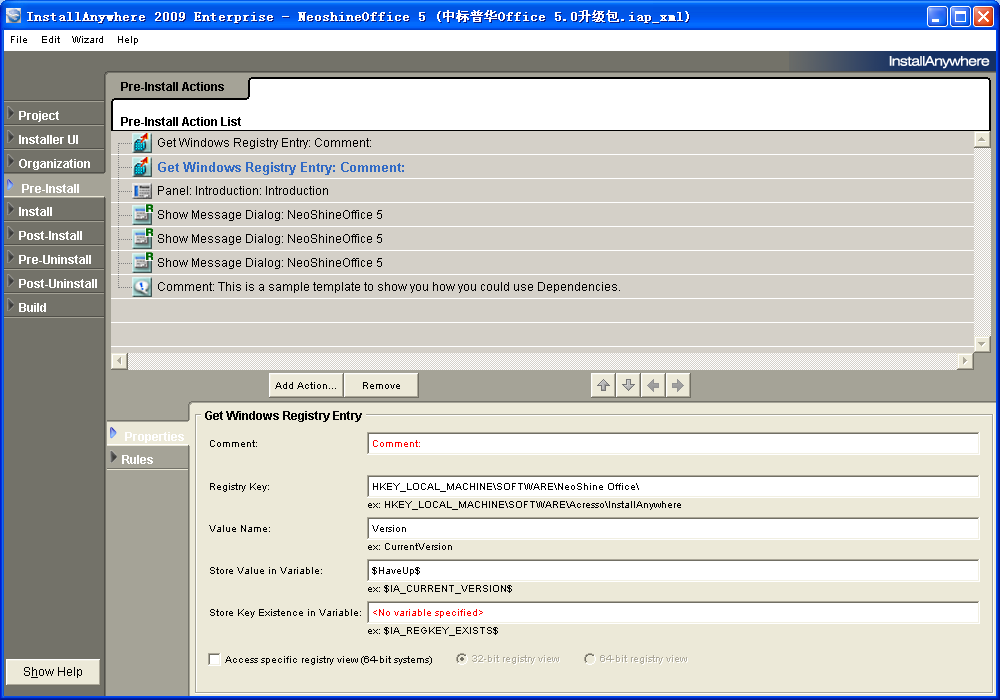Open the Edit menu
1000x700 pixels.
click(50, 40)
